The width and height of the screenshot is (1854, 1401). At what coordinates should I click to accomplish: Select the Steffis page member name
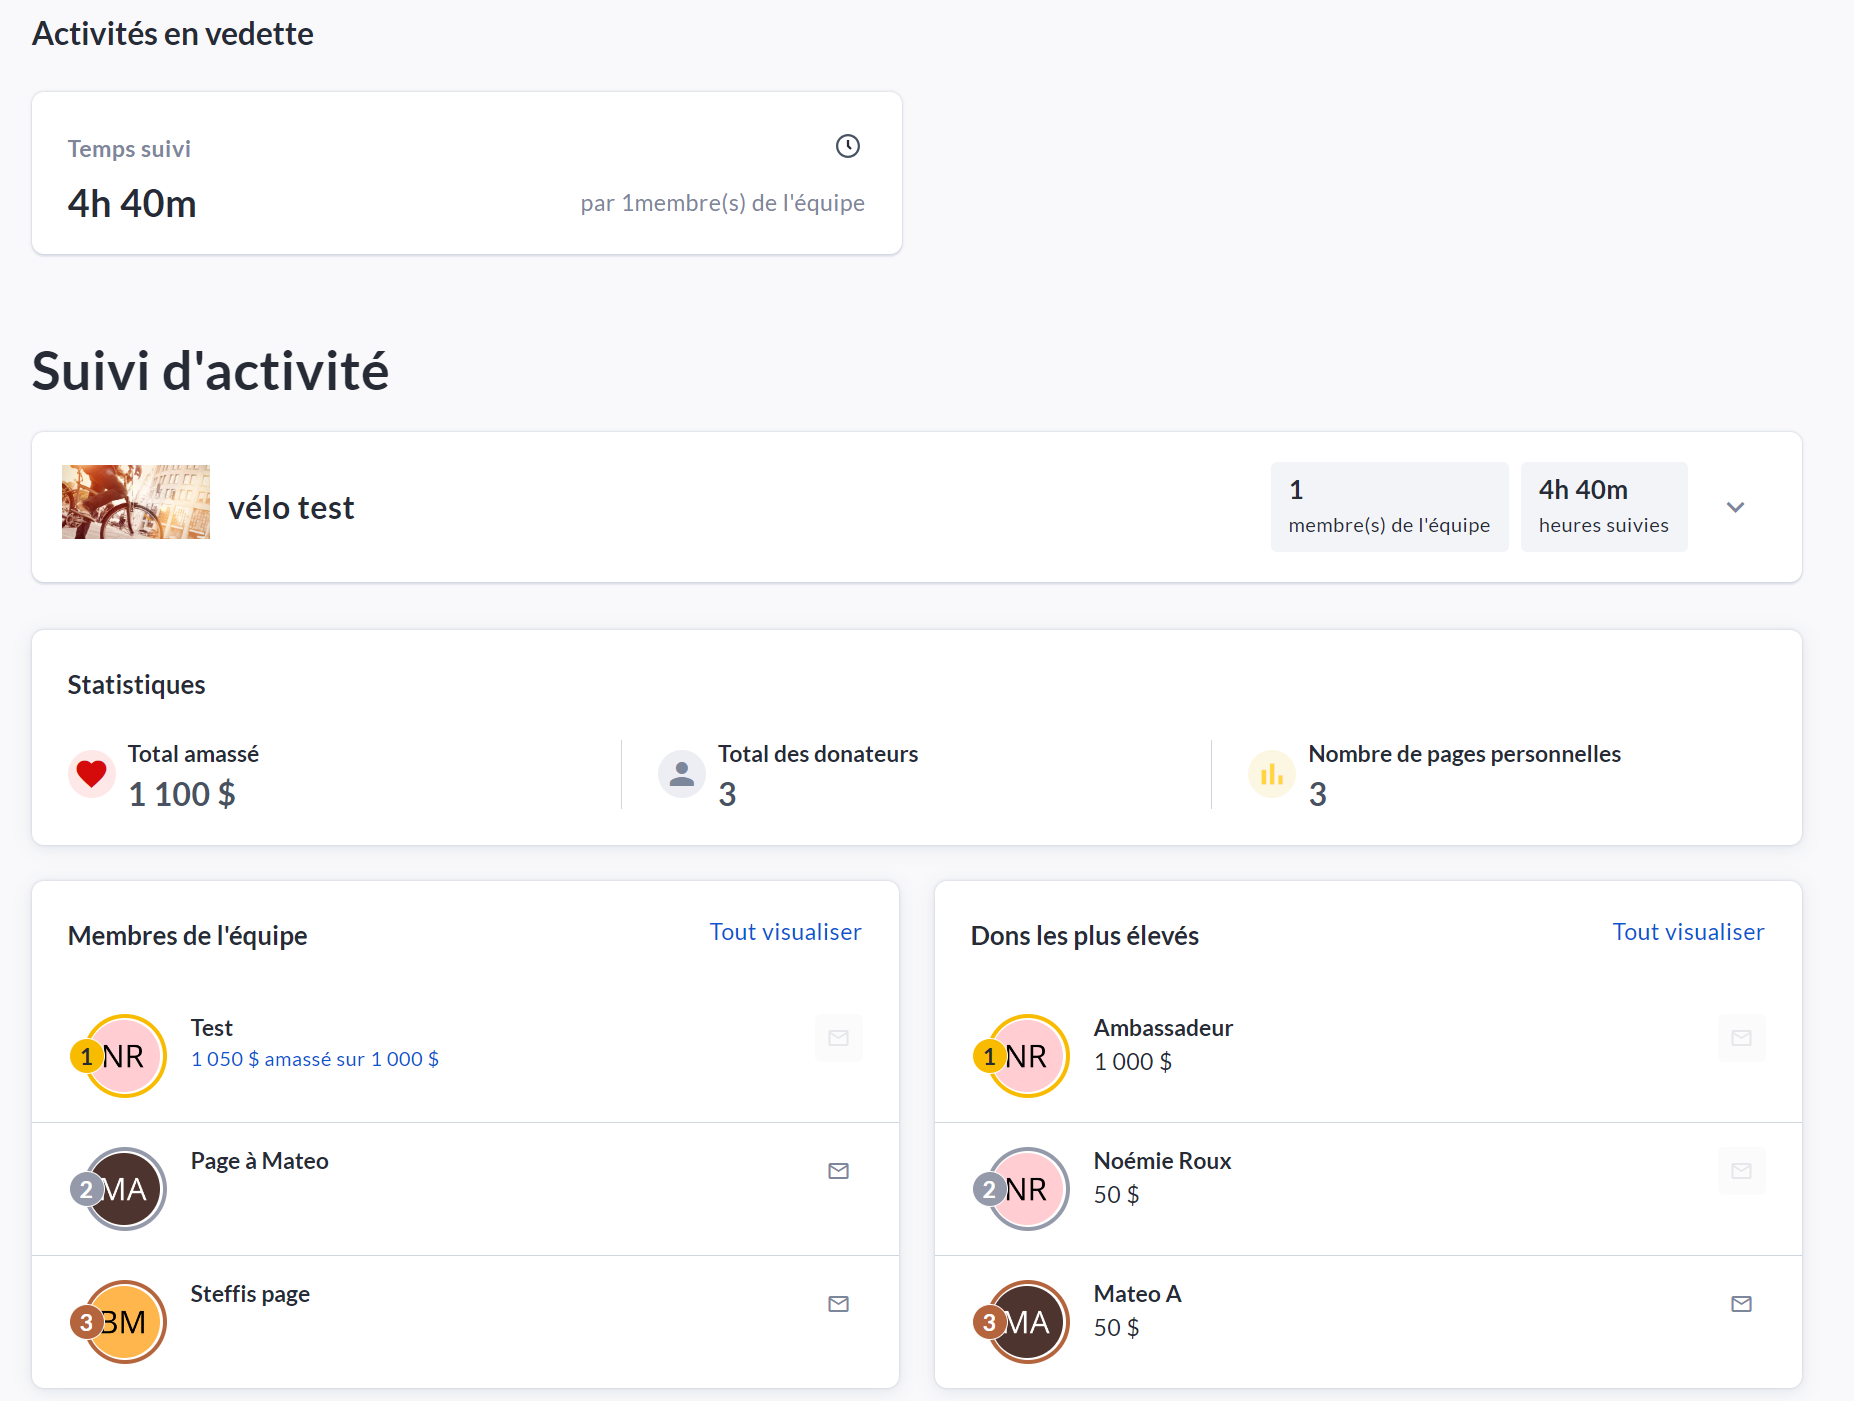(250, 1294)
